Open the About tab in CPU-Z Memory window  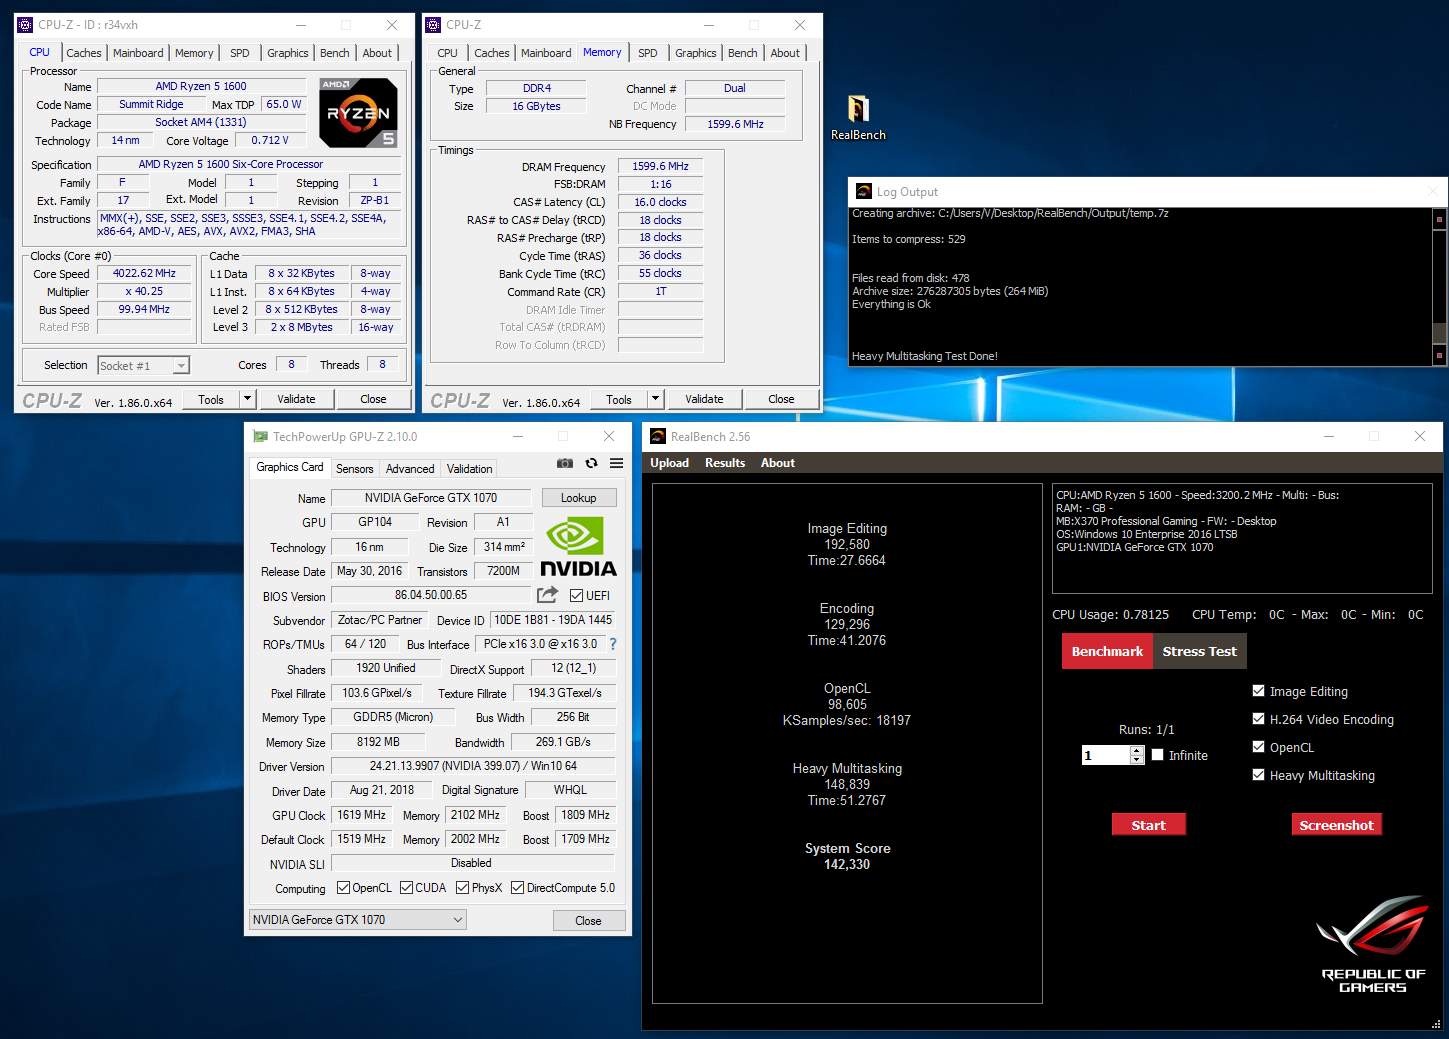785,53
